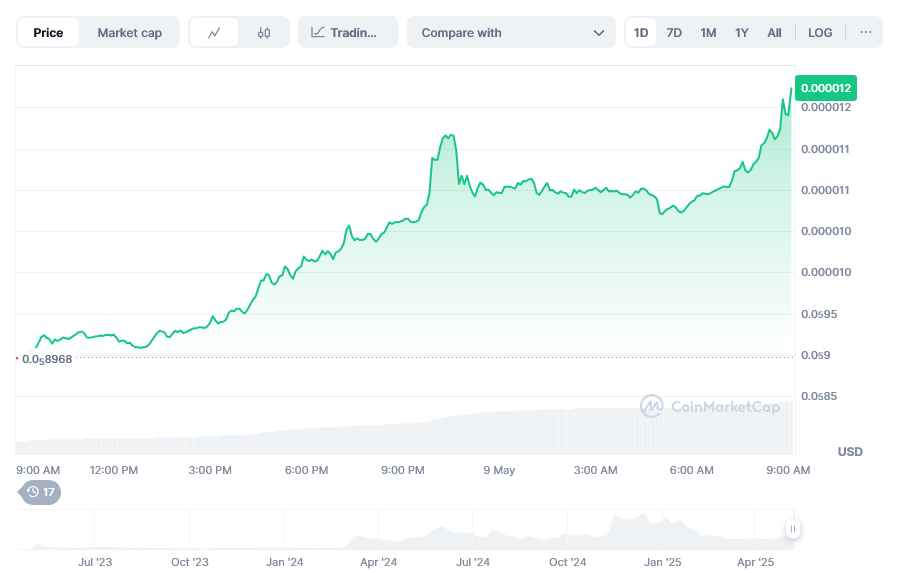Switch to line chart view icon
This screenshot has height=573, width=899.
click(214, 33)
